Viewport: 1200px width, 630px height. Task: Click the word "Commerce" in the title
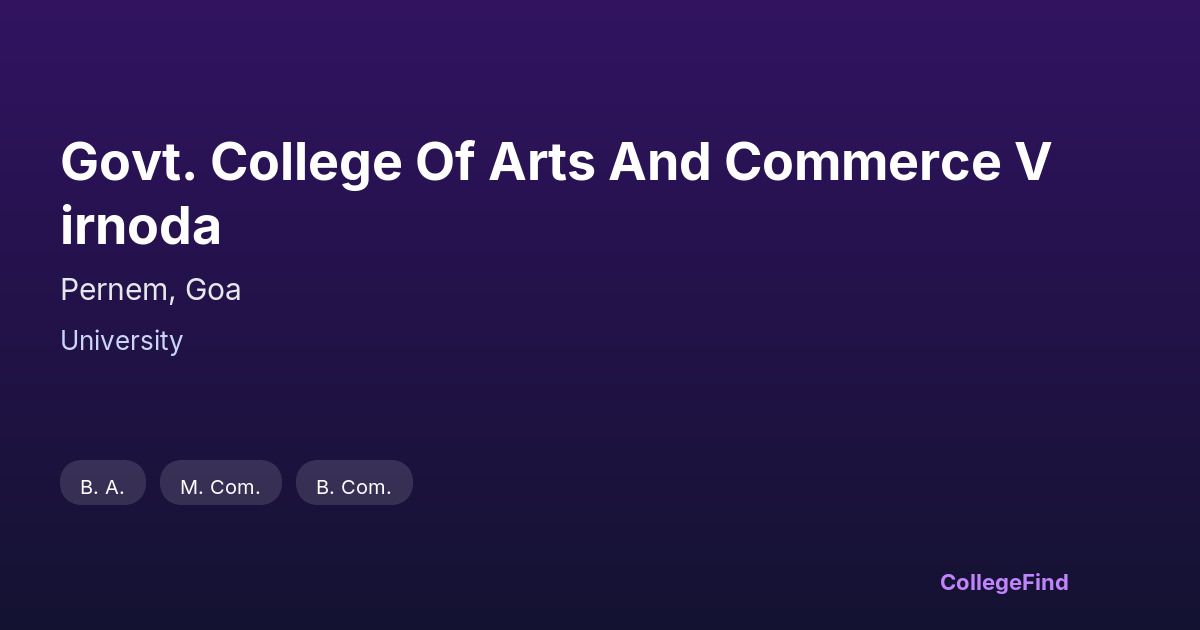click(x=861, y=162)
